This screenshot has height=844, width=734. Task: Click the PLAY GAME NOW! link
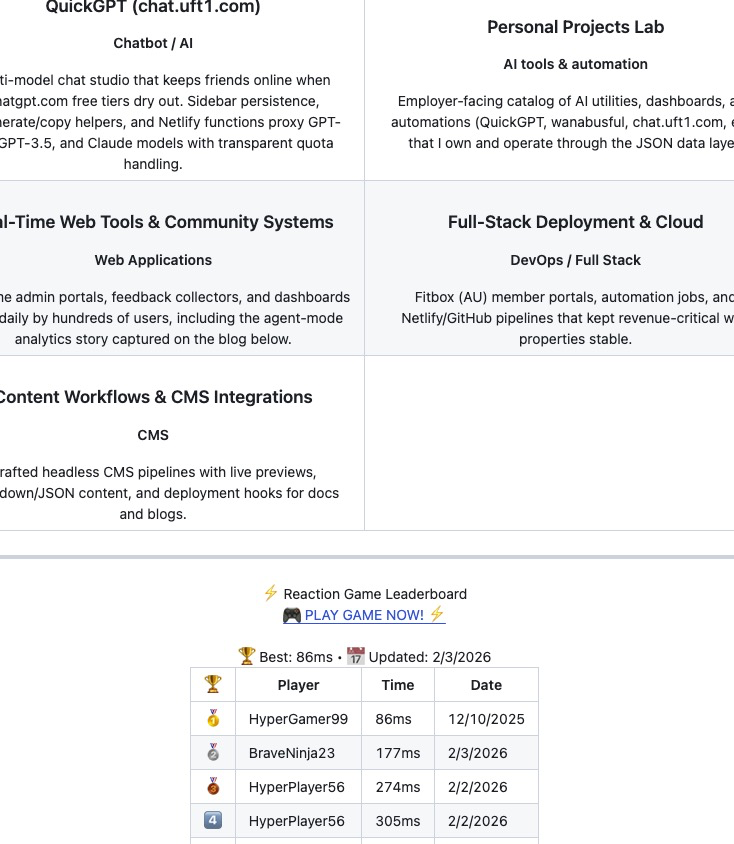point(364,615)
